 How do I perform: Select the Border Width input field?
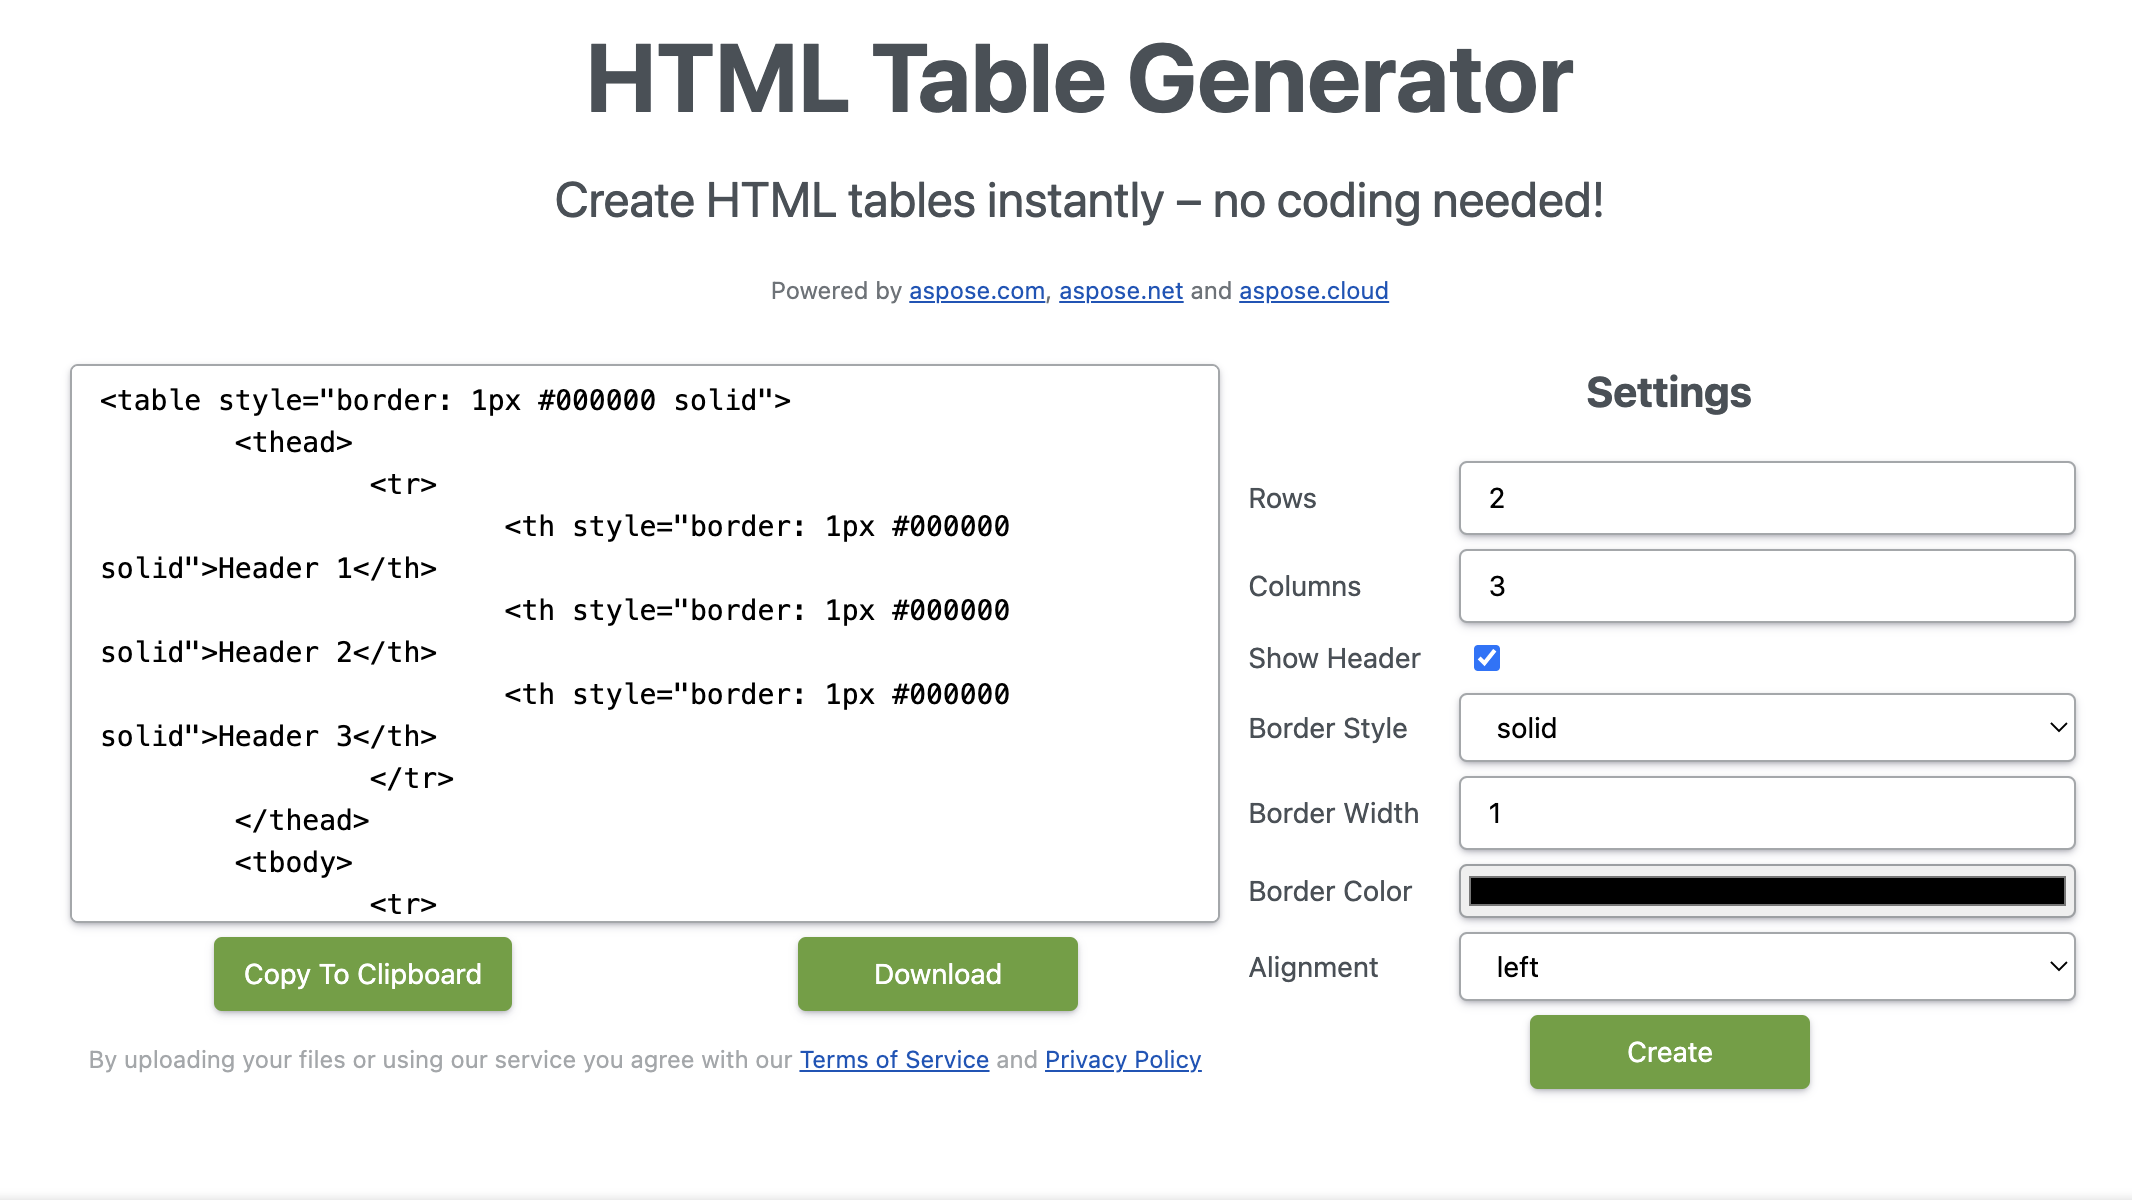[1766, 813]
